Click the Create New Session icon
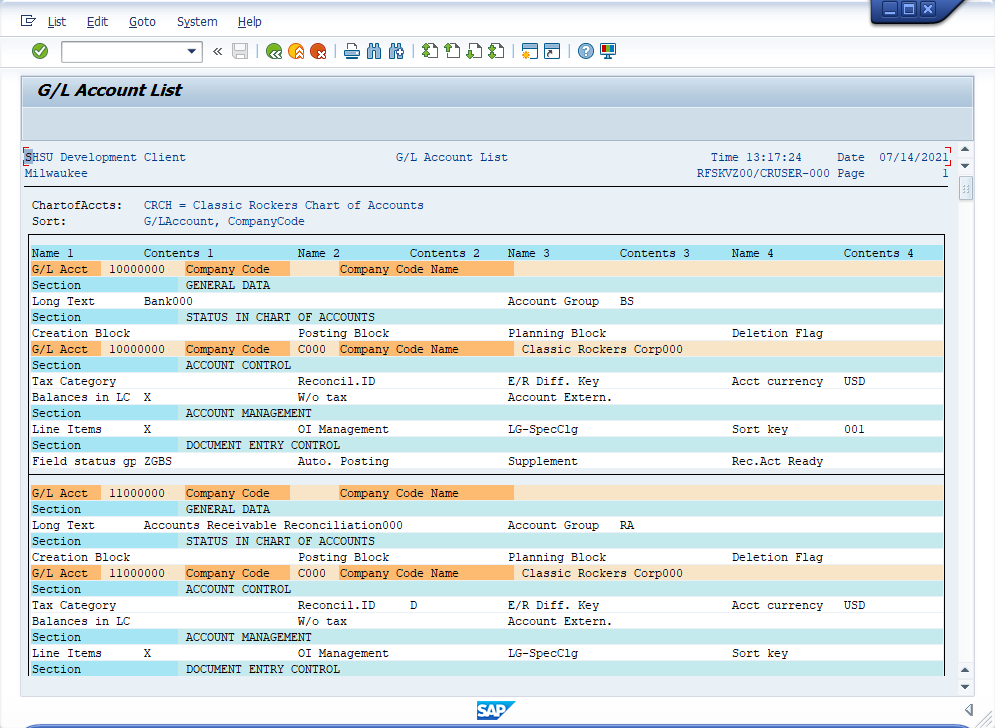The width and height of the screenshot is (995, 728). (530, 51)
